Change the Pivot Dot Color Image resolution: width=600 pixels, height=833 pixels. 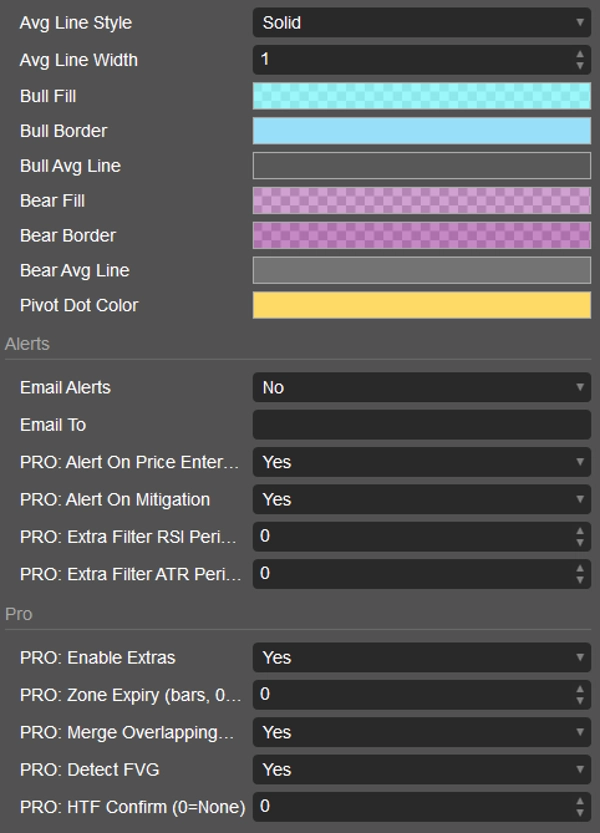point(420,305)
